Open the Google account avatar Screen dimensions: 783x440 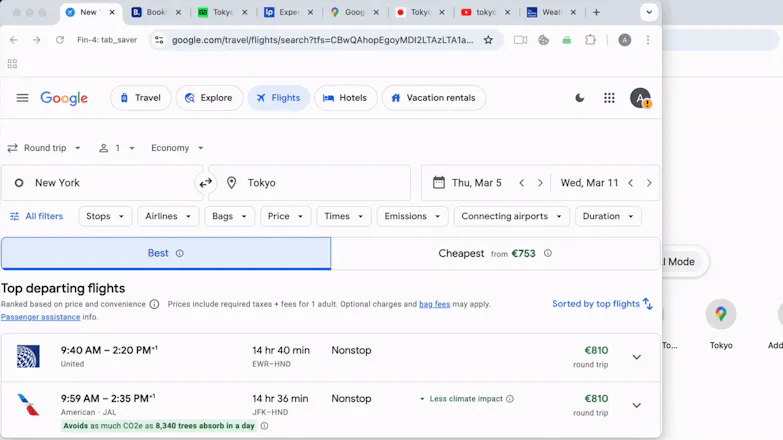pyautogui.click(x=640, y=98)
